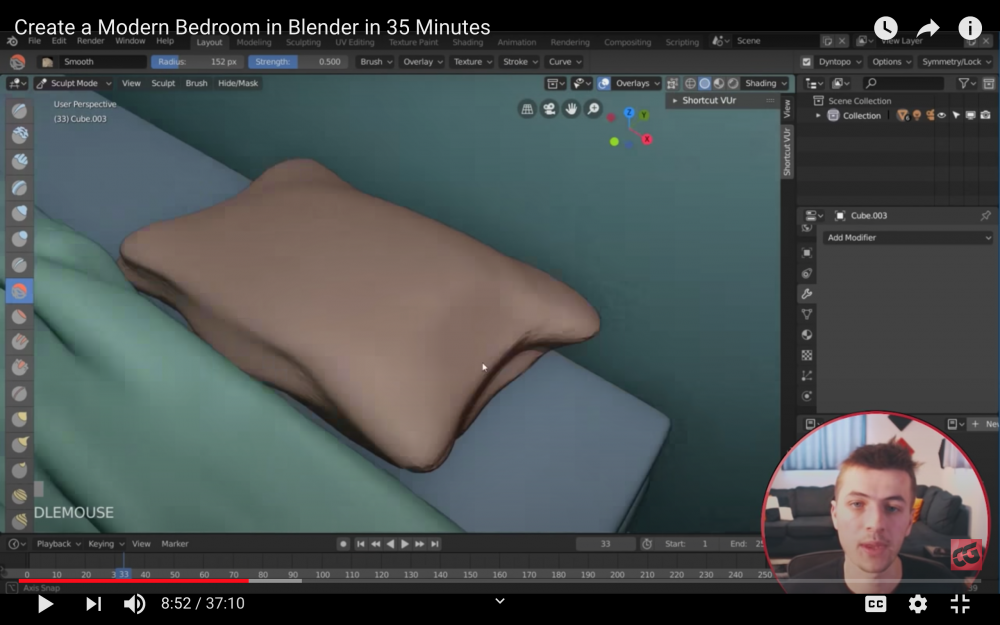Switch to the Modeling workspace tab
This screenshot has width=1000, height=625.
[x=254, y=42]
